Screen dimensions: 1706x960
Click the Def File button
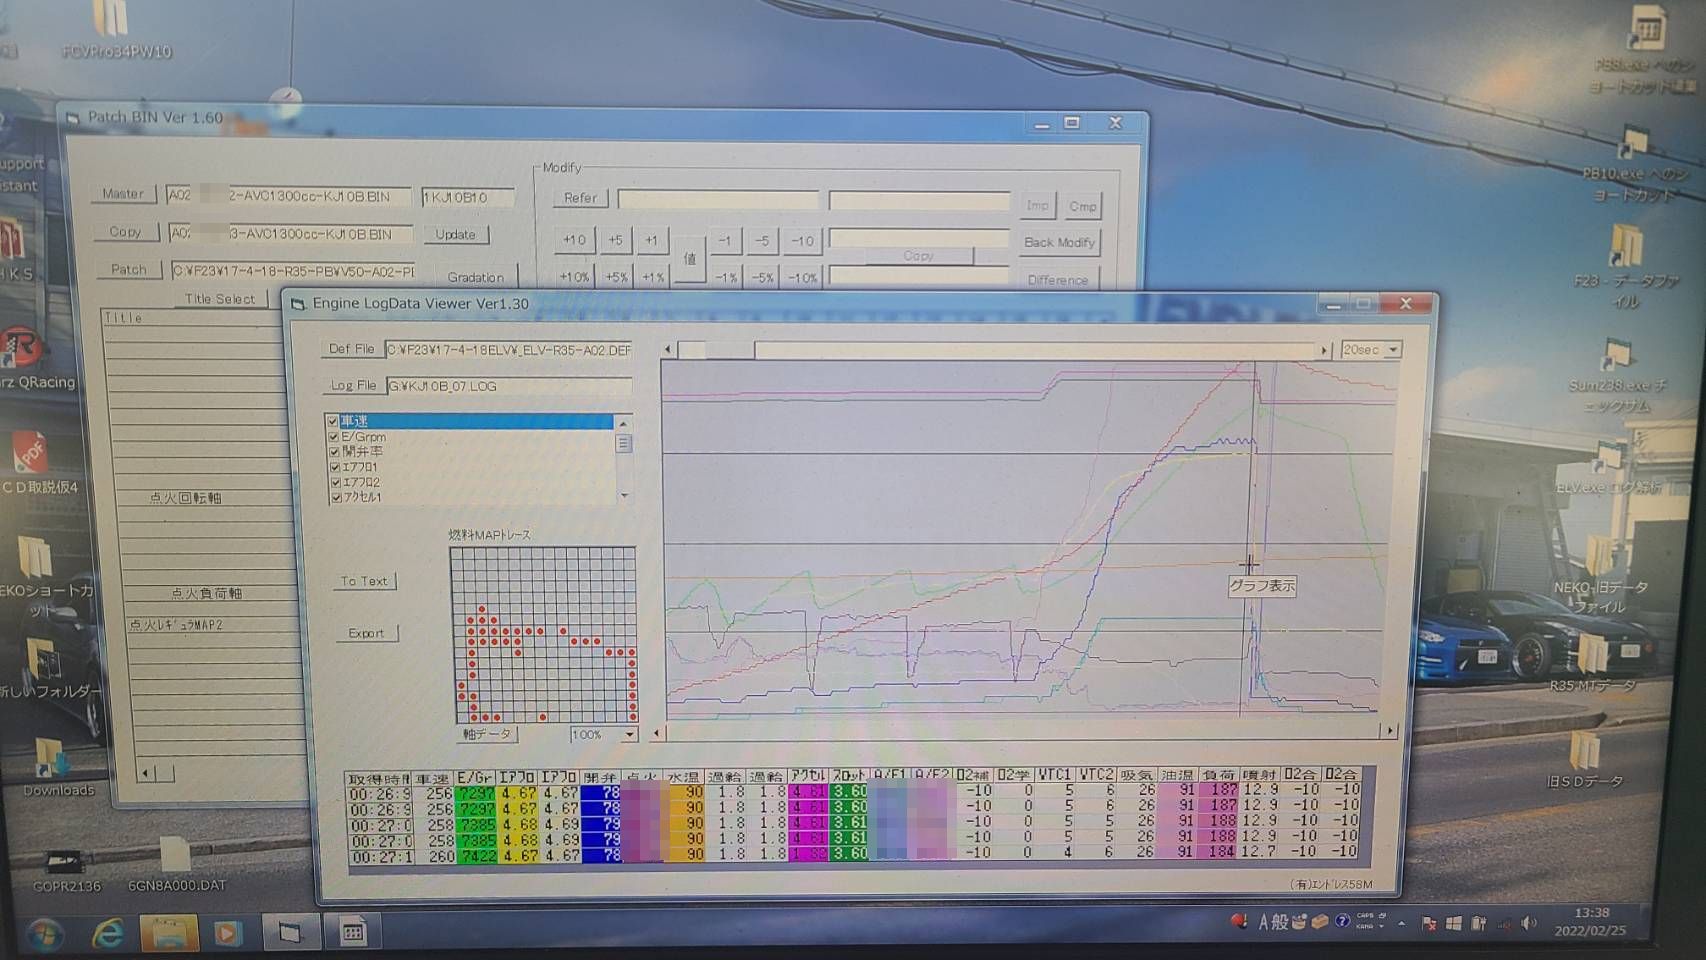pos(351,349)
